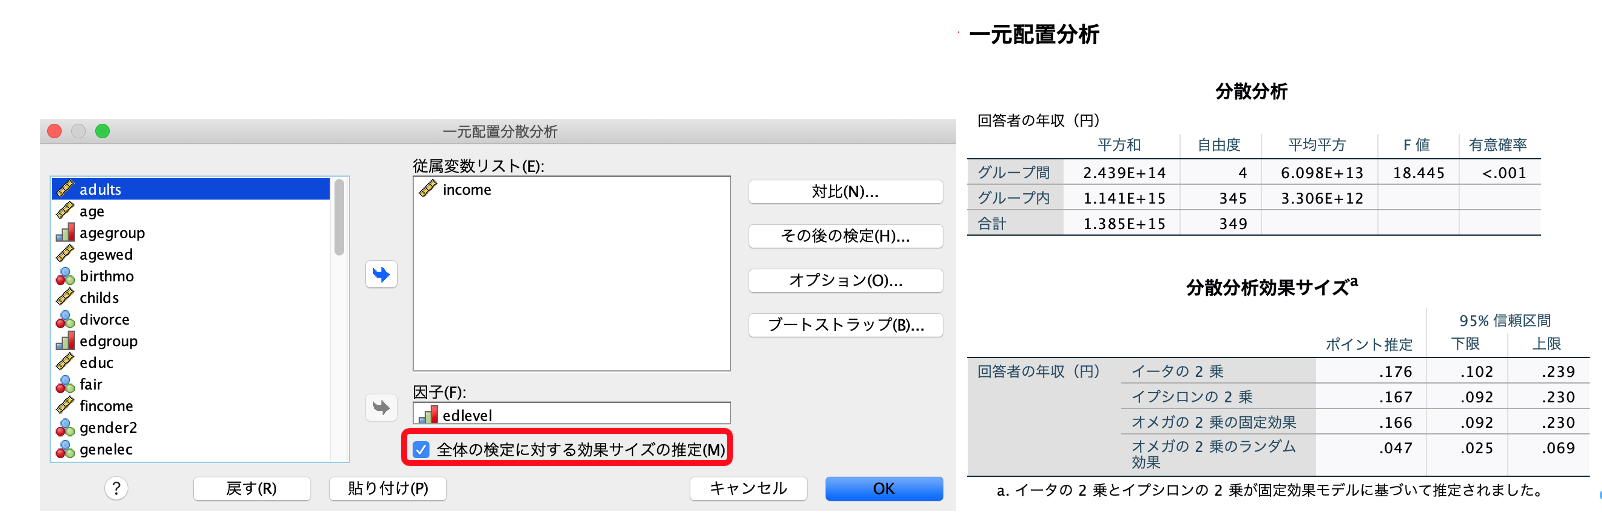Select the agewed variable row
This screenshot has width=1602, height=522.
click(x=191, y=254)
